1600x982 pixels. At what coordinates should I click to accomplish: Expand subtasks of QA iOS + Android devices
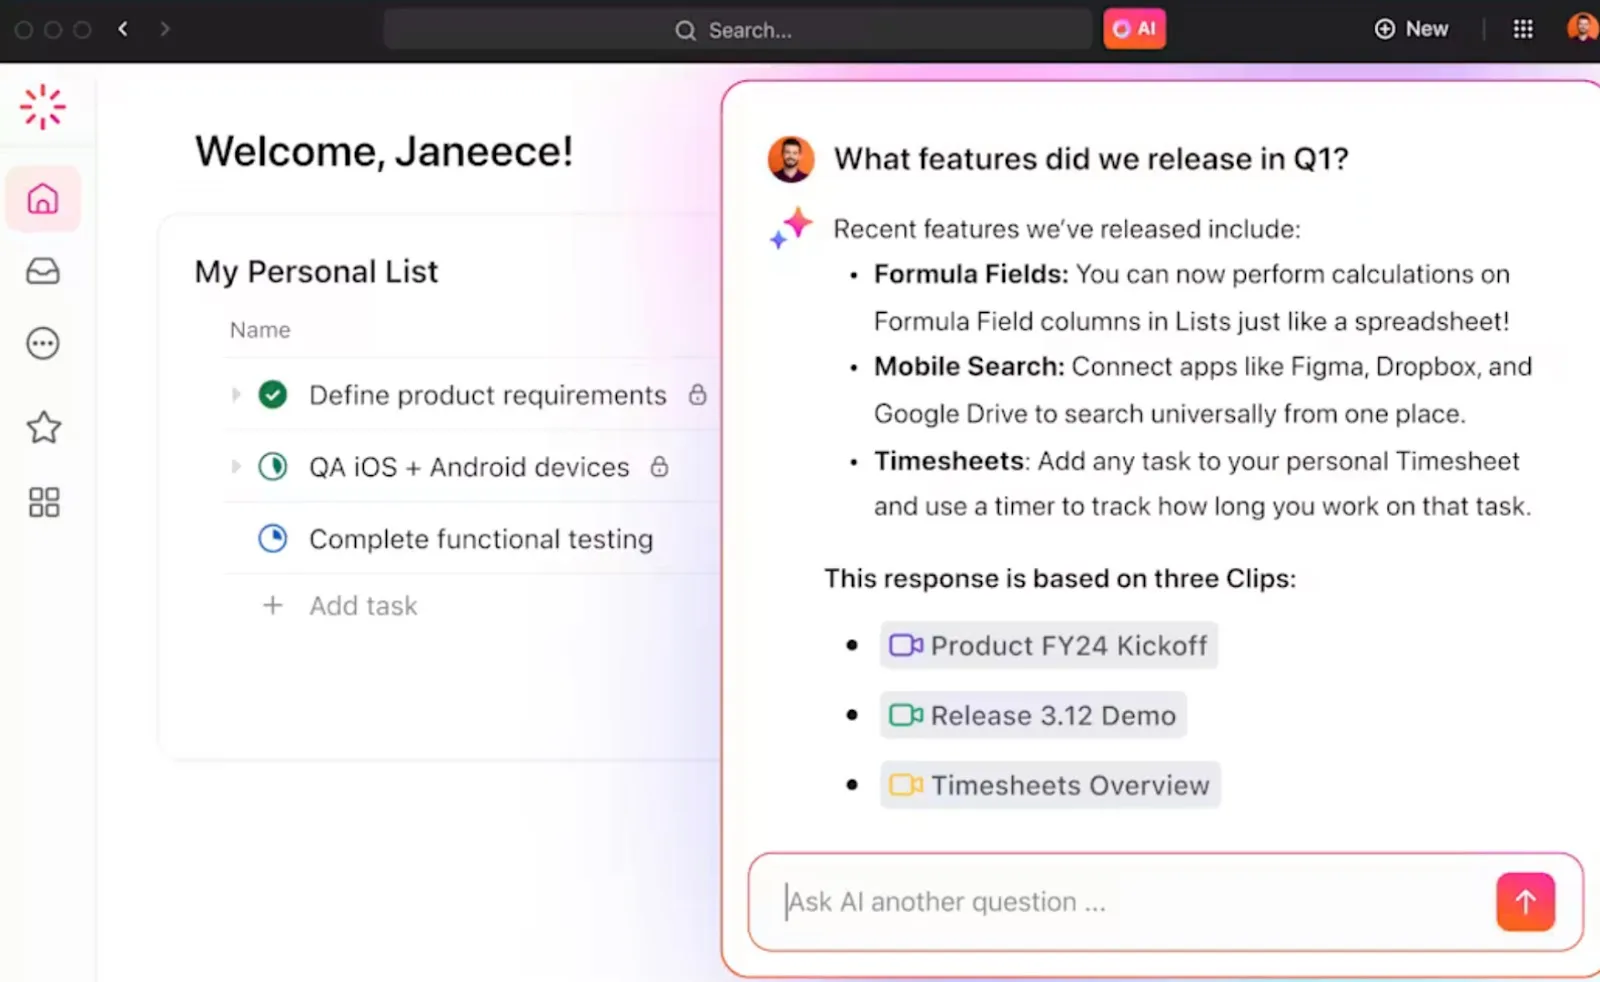pyautogui.click(x=236, y=467)
